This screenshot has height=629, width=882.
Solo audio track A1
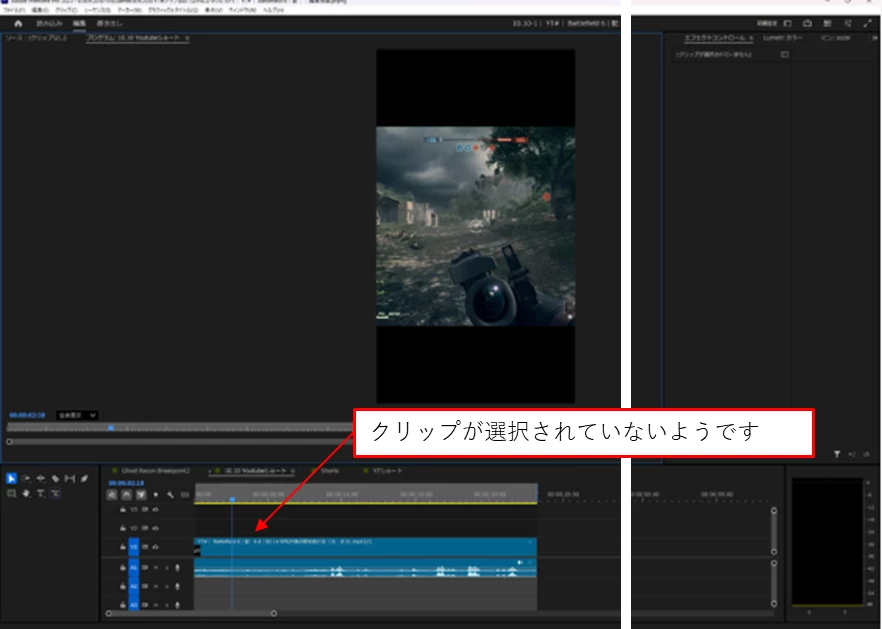pos(166,568)
